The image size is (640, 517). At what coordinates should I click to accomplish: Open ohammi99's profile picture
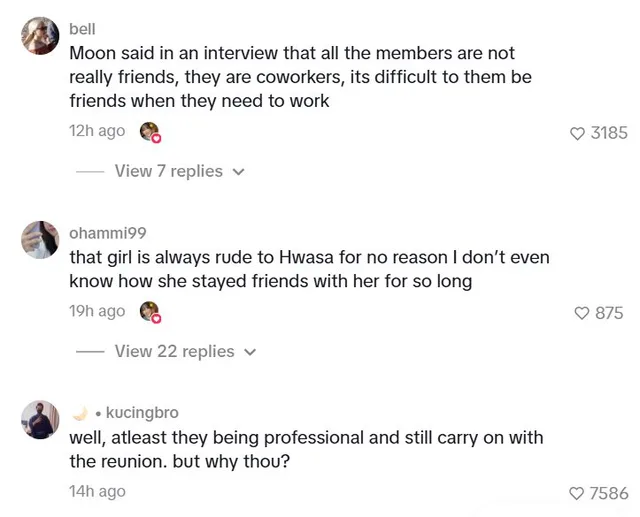point(40,240)
